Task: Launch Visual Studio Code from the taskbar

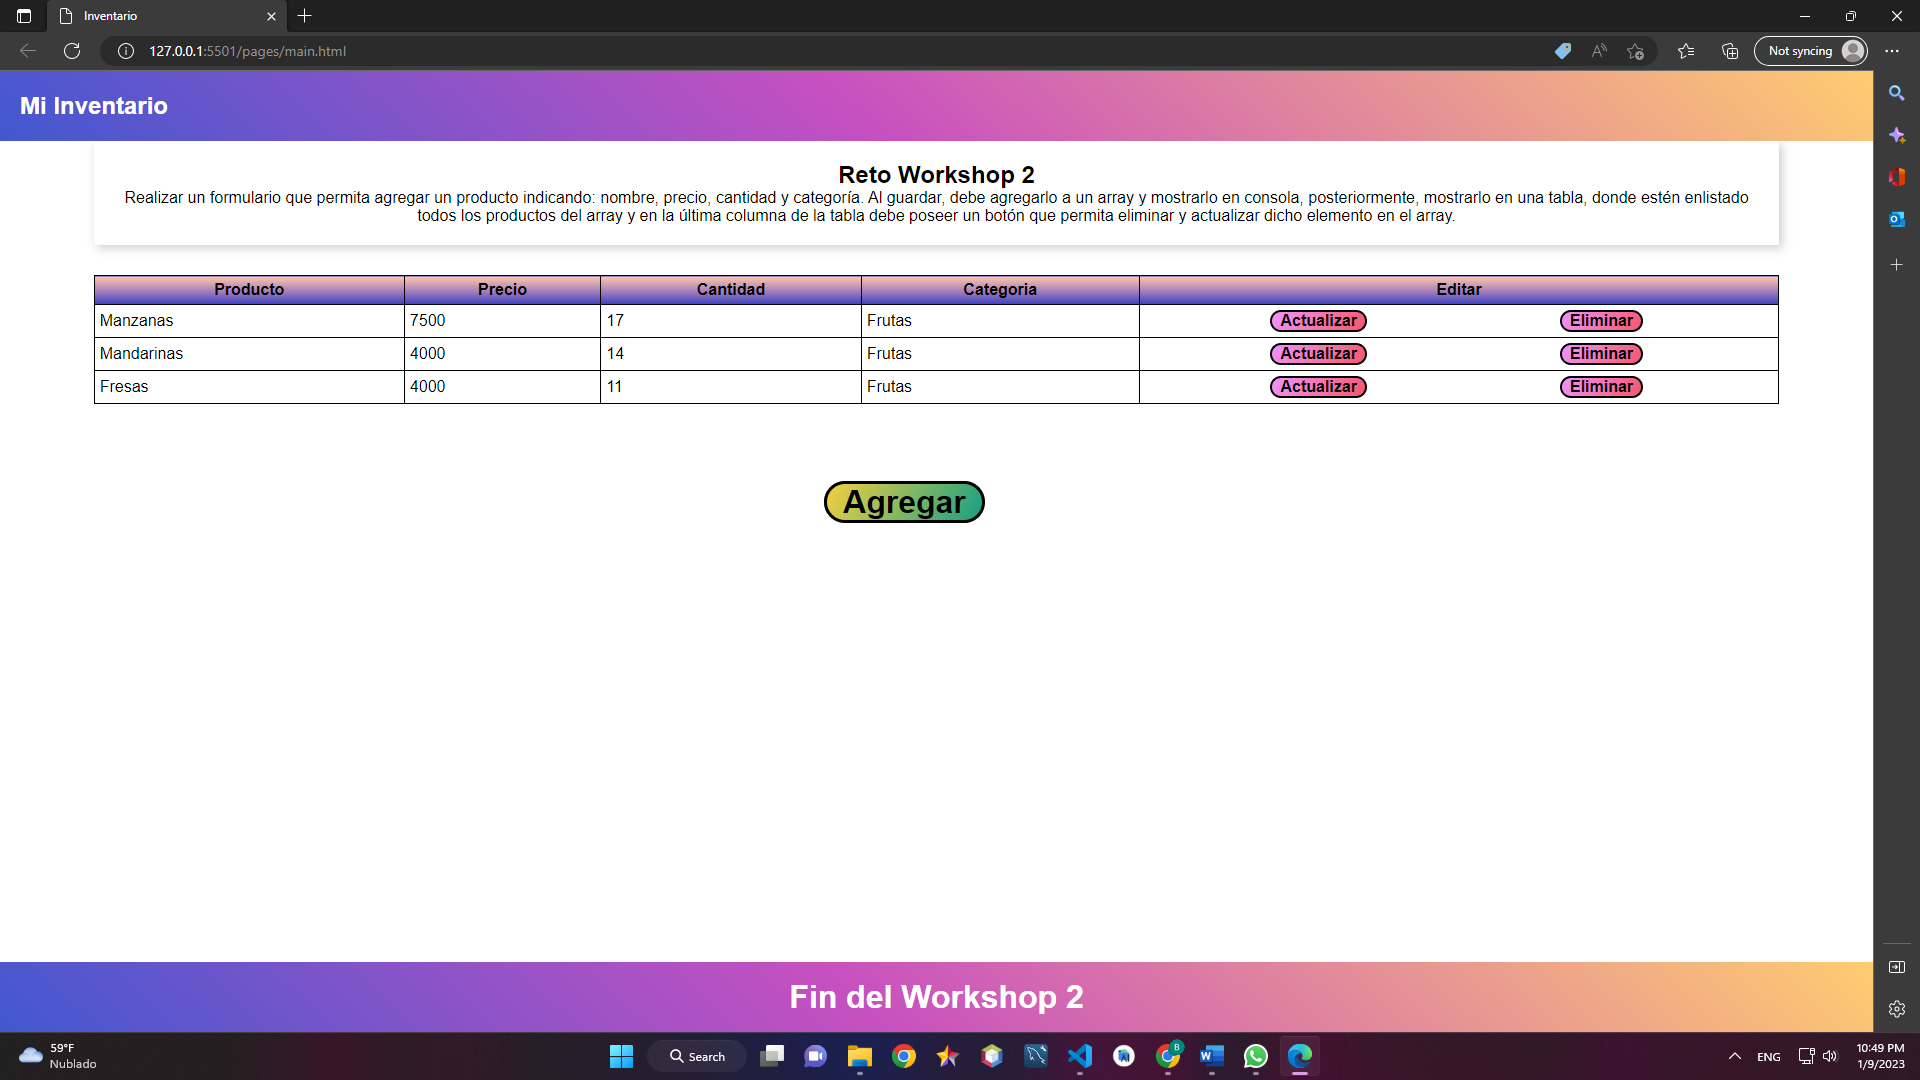Action: click(x=1080, y=1056)
